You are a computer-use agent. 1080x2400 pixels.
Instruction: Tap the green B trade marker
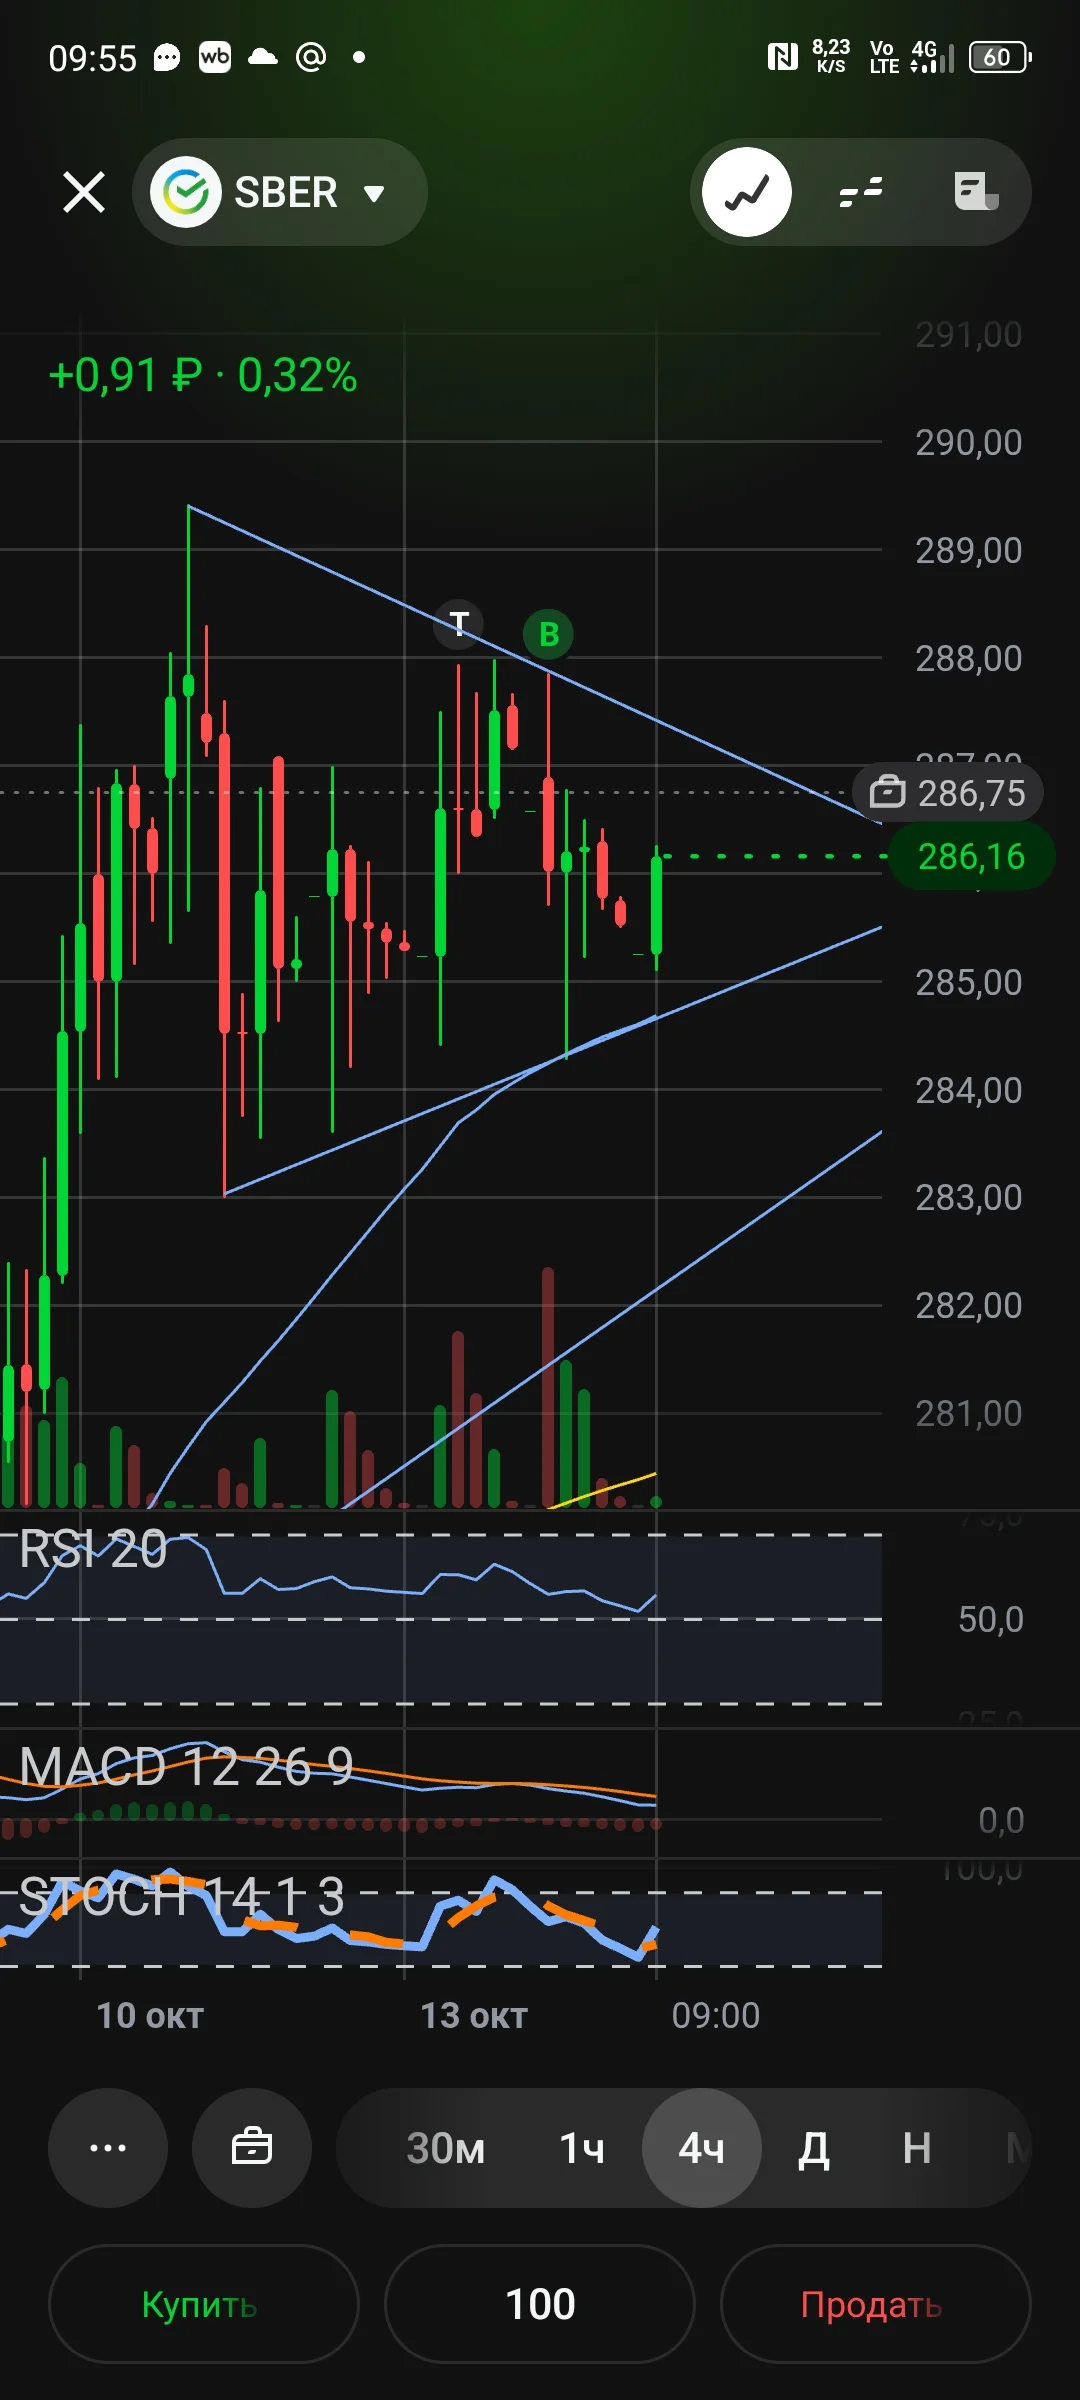(548, 634)
